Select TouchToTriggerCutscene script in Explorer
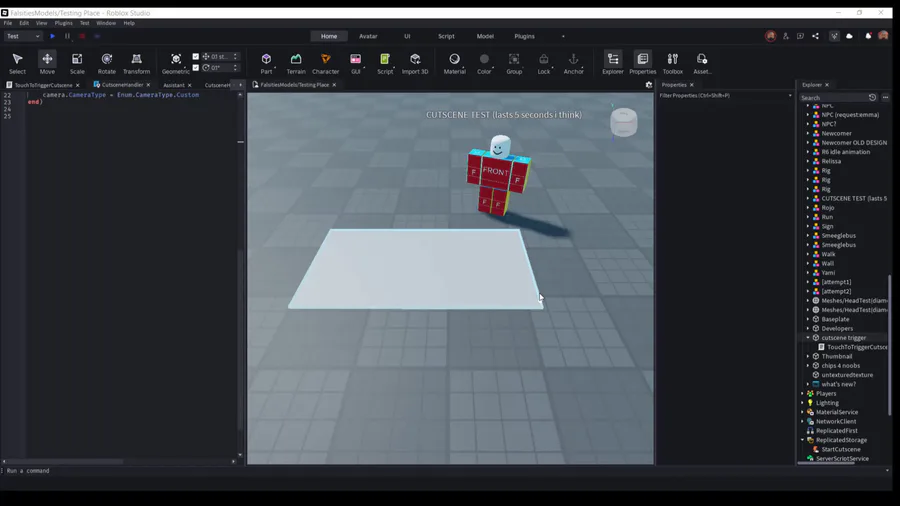 pos(856,347)
